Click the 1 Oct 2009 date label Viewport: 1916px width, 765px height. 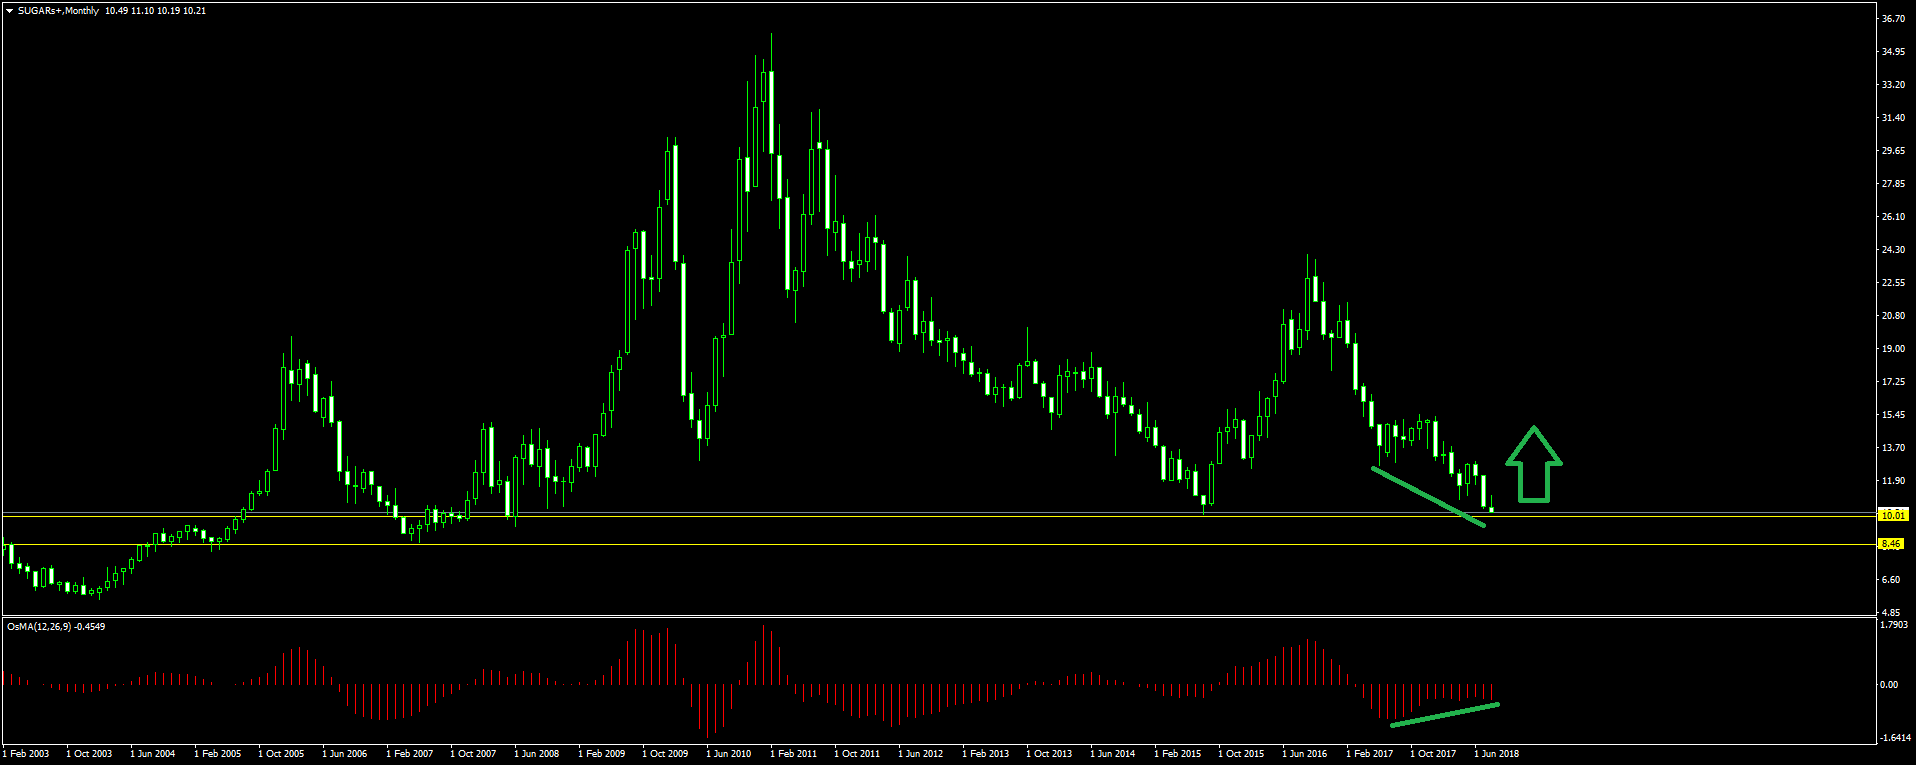coord(666,754)
